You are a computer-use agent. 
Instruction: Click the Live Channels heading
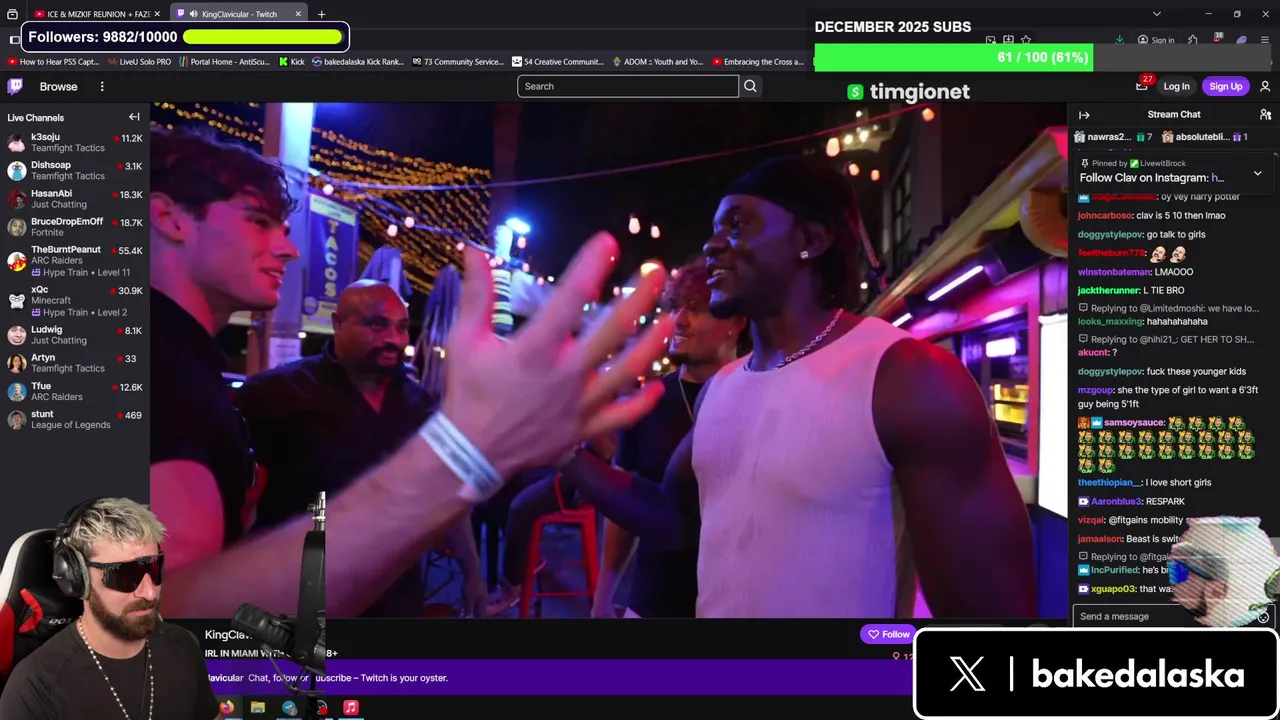click(x=36, y=117)
